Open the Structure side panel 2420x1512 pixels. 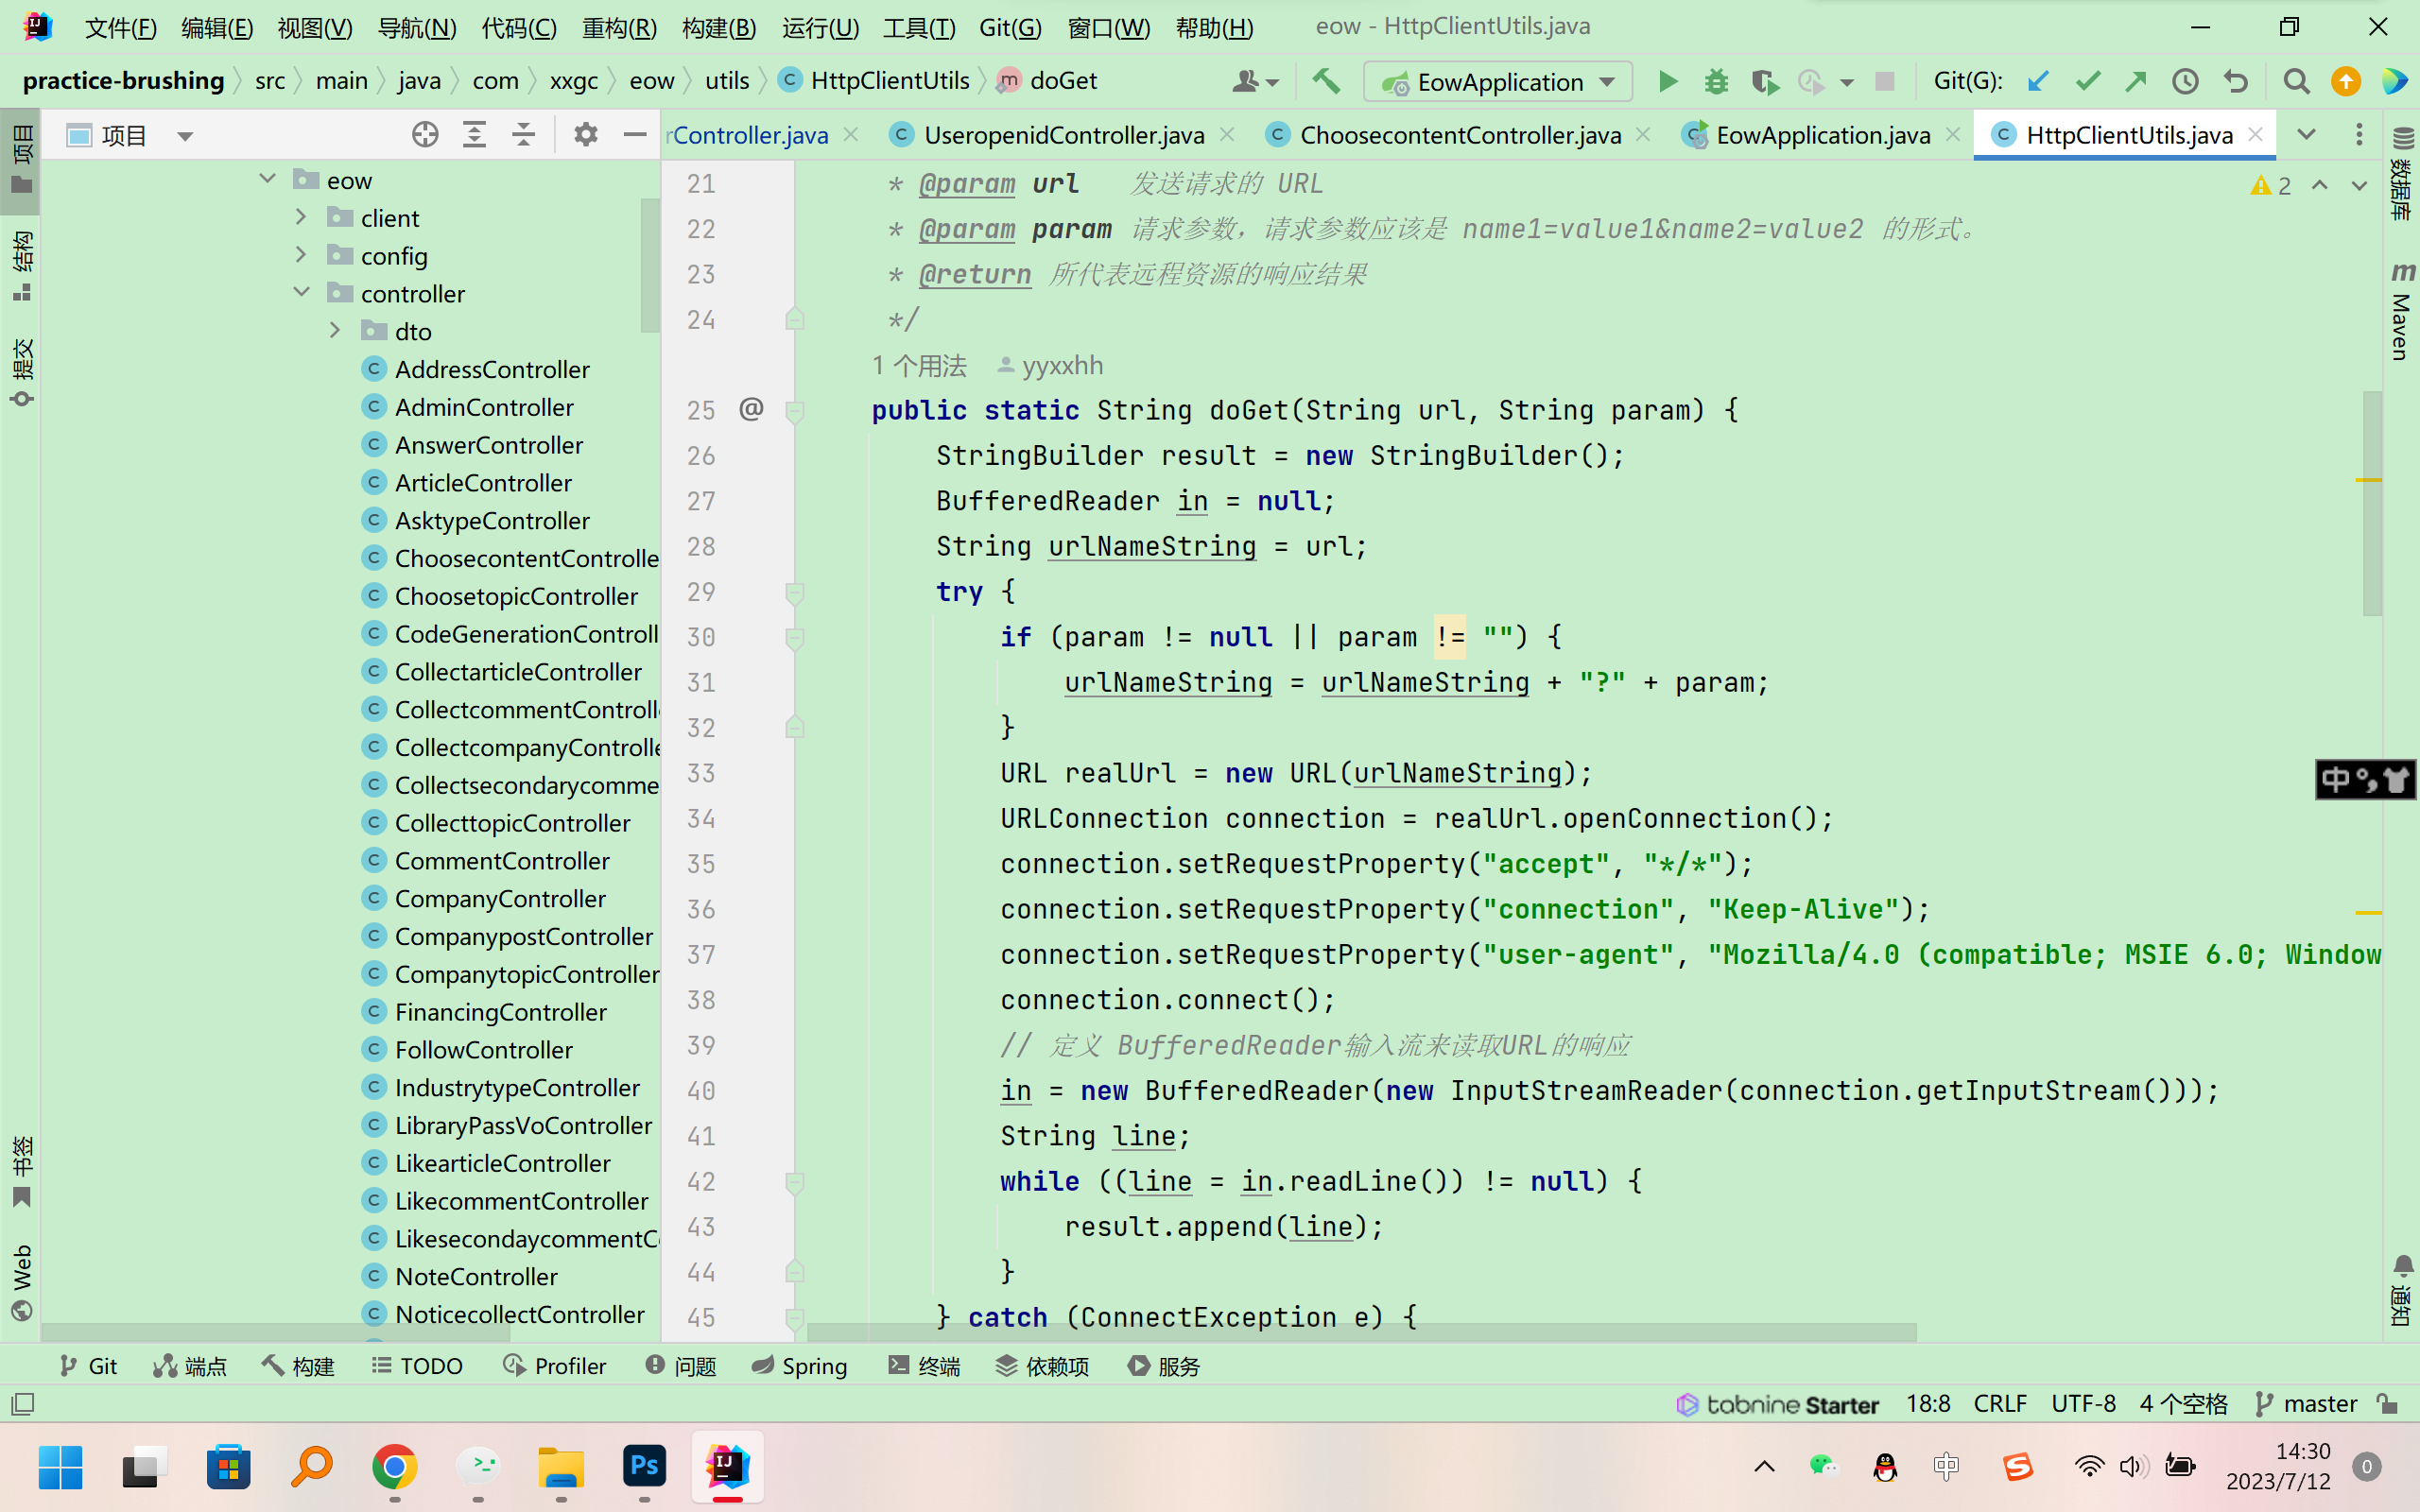(21, 266)
